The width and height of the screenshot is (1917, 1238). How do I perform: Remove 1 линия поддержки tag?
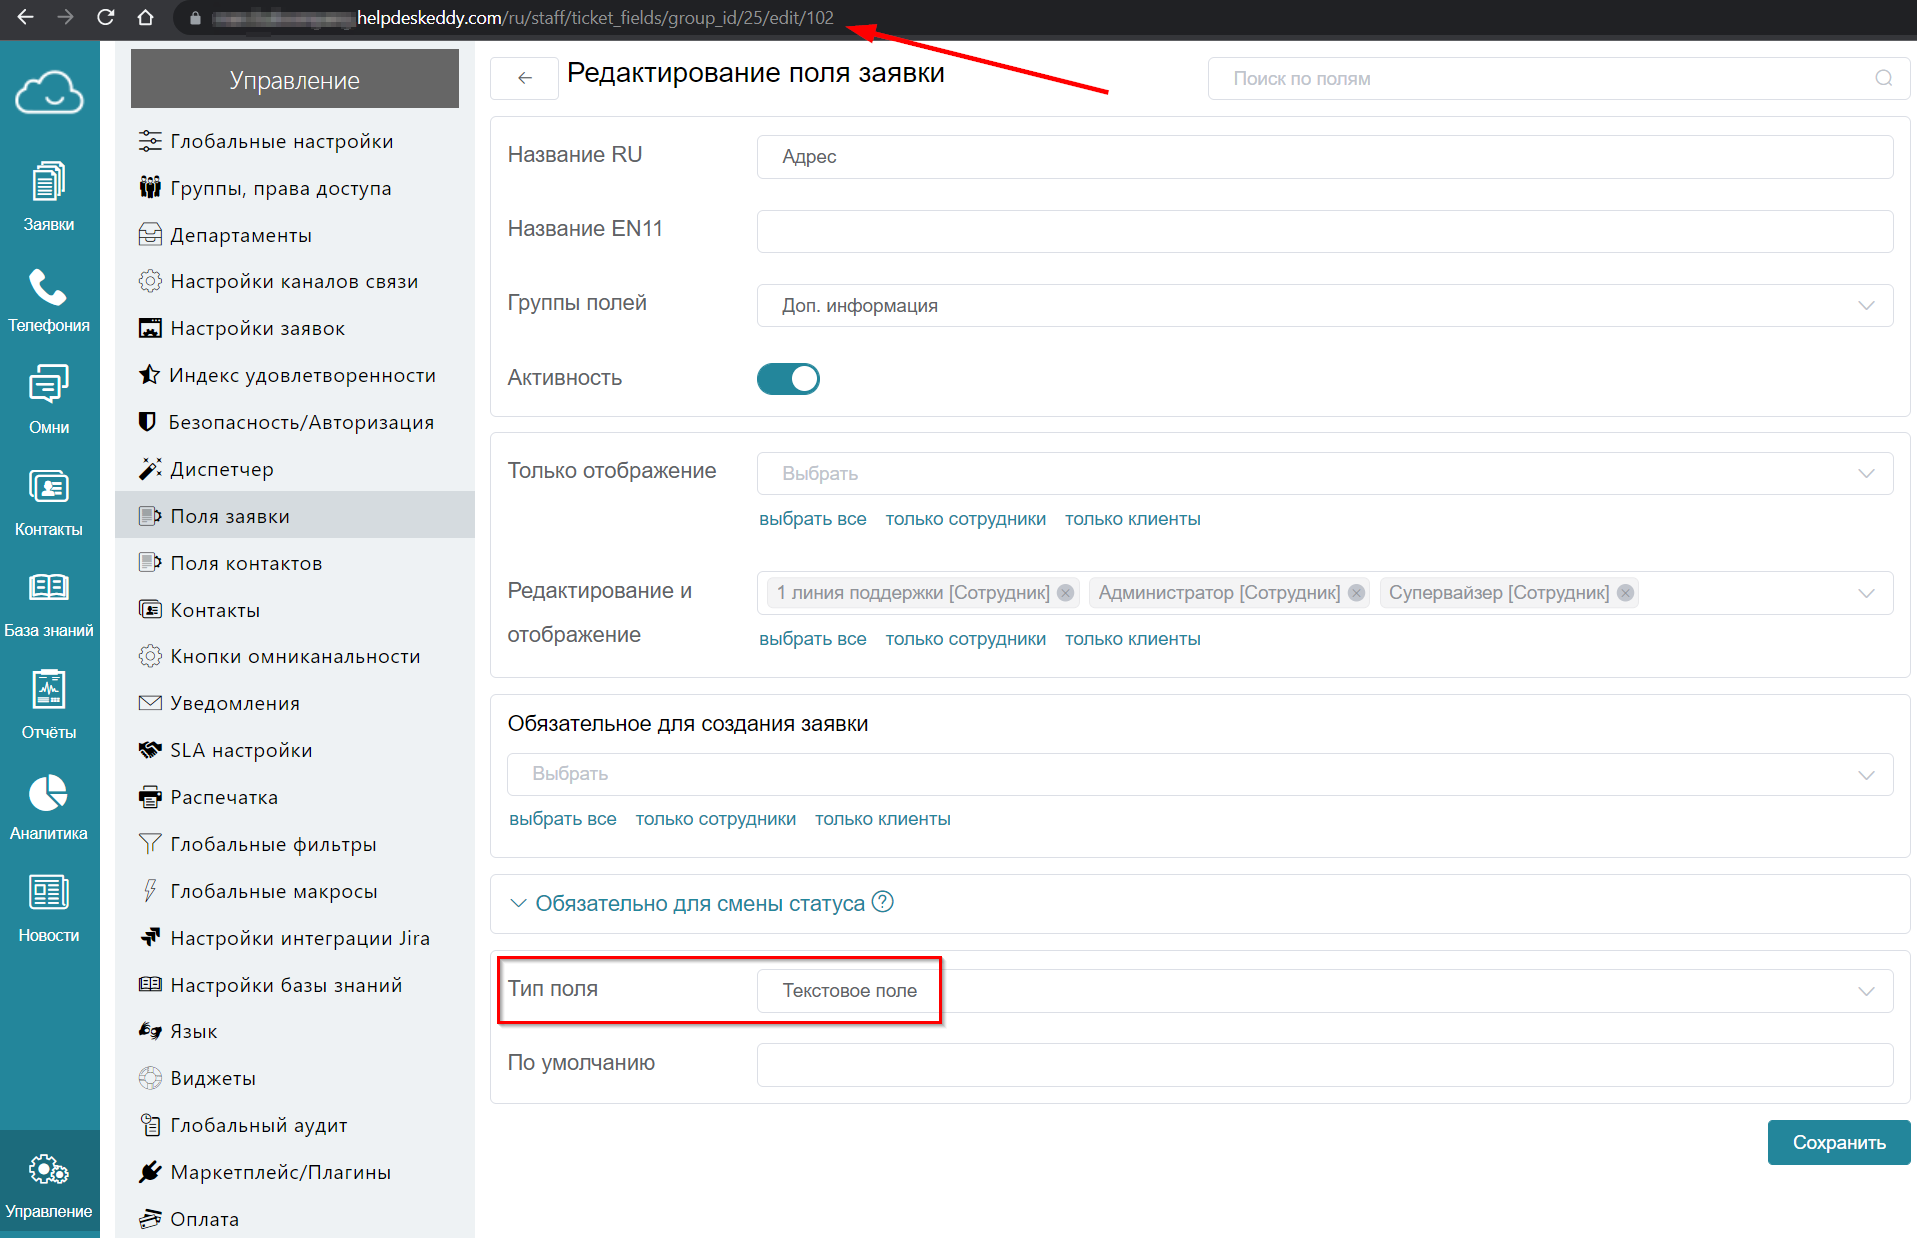[1066, 593]
